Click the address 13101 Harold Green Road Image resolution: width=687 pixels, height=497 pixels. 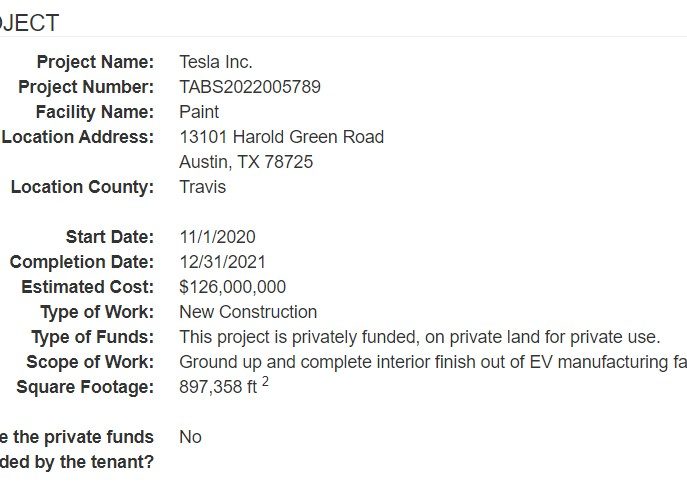tap(281, 137)
